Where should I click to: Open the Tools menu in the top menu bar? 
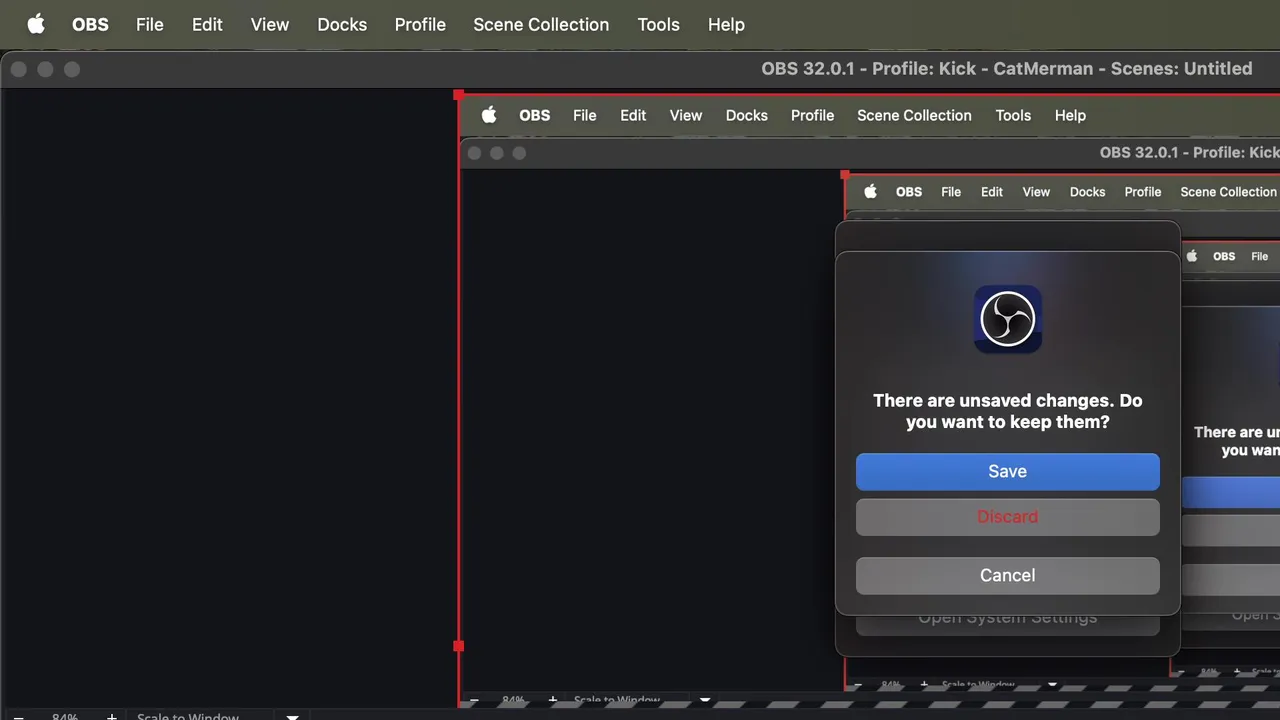pos(658,24)
